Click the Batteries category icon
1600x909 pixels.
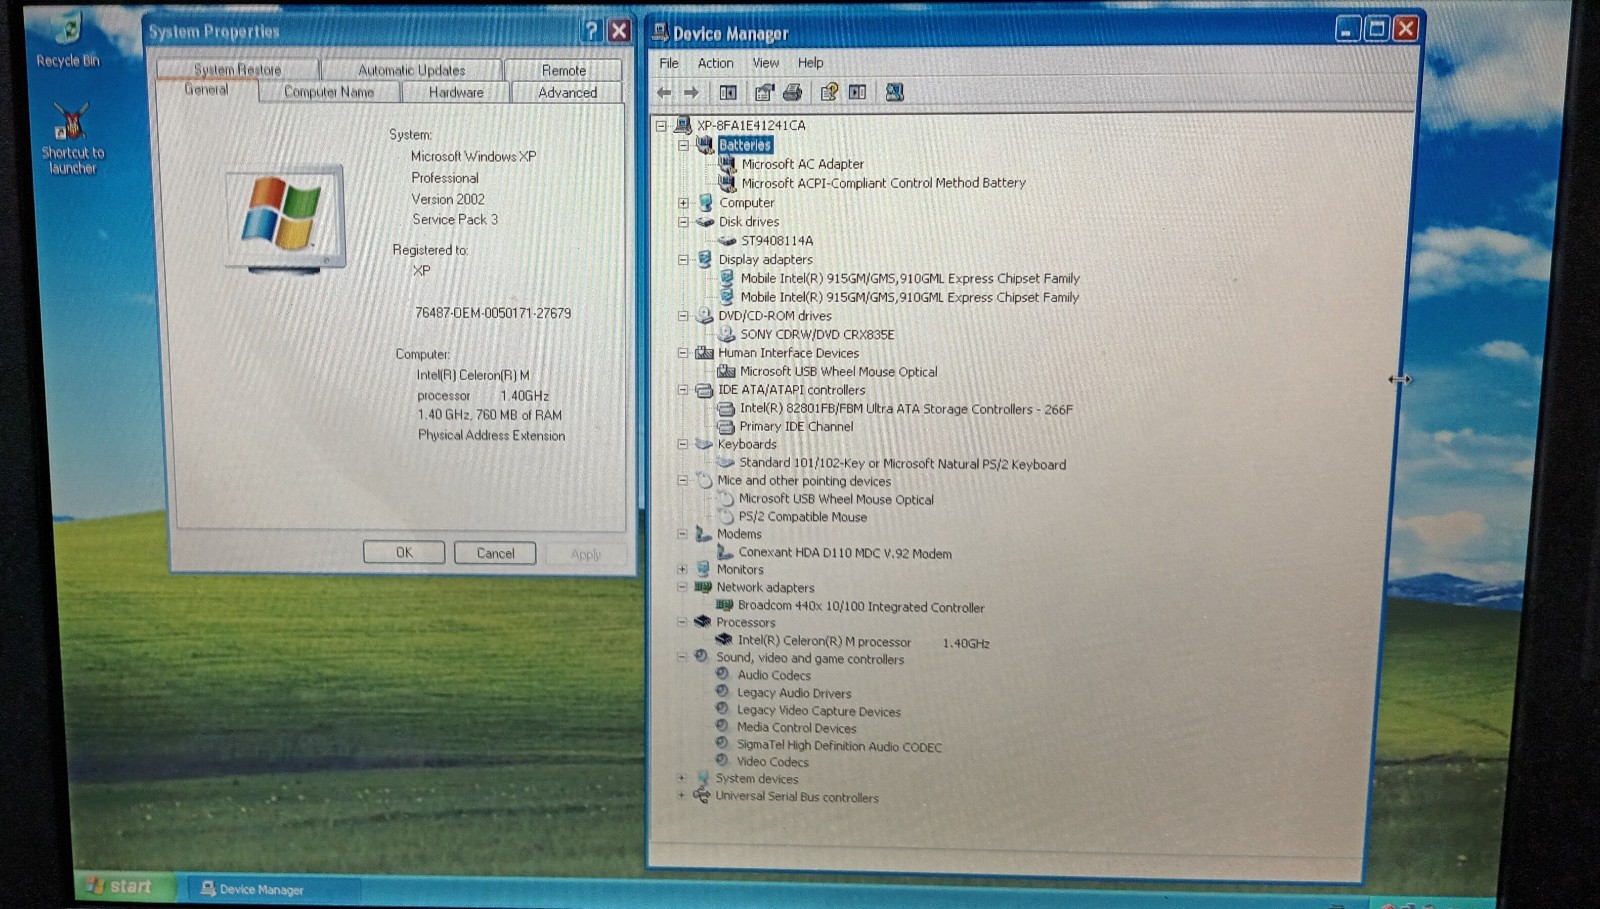705,145
